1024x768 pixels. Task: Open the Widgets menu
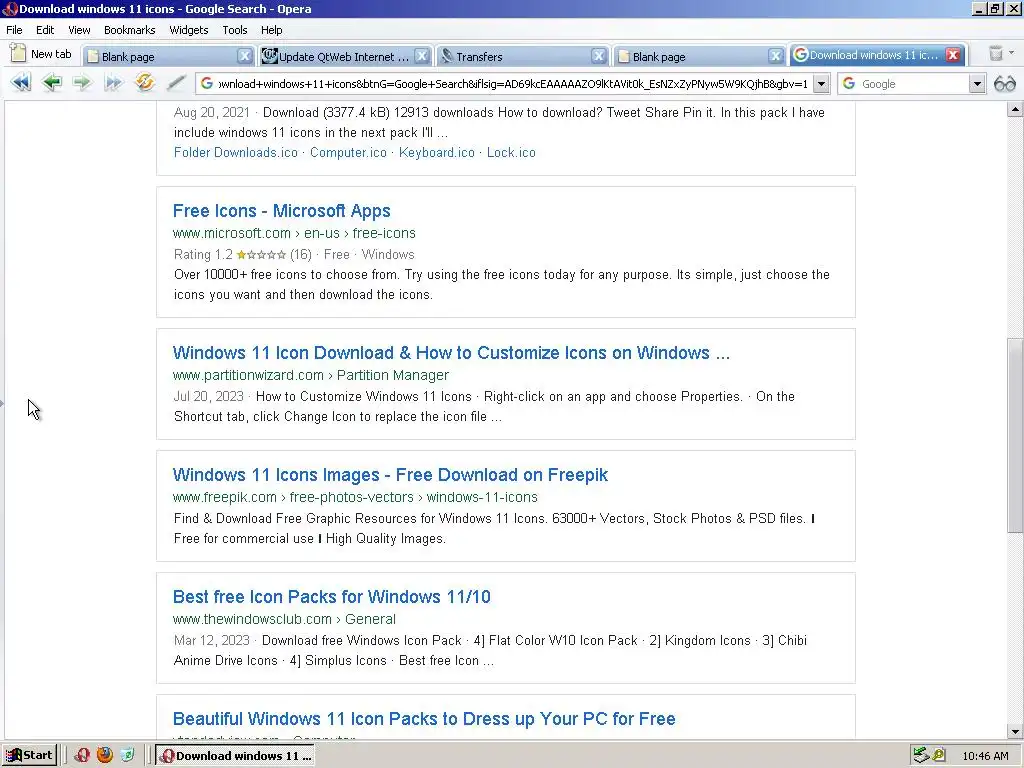[189, 30]
